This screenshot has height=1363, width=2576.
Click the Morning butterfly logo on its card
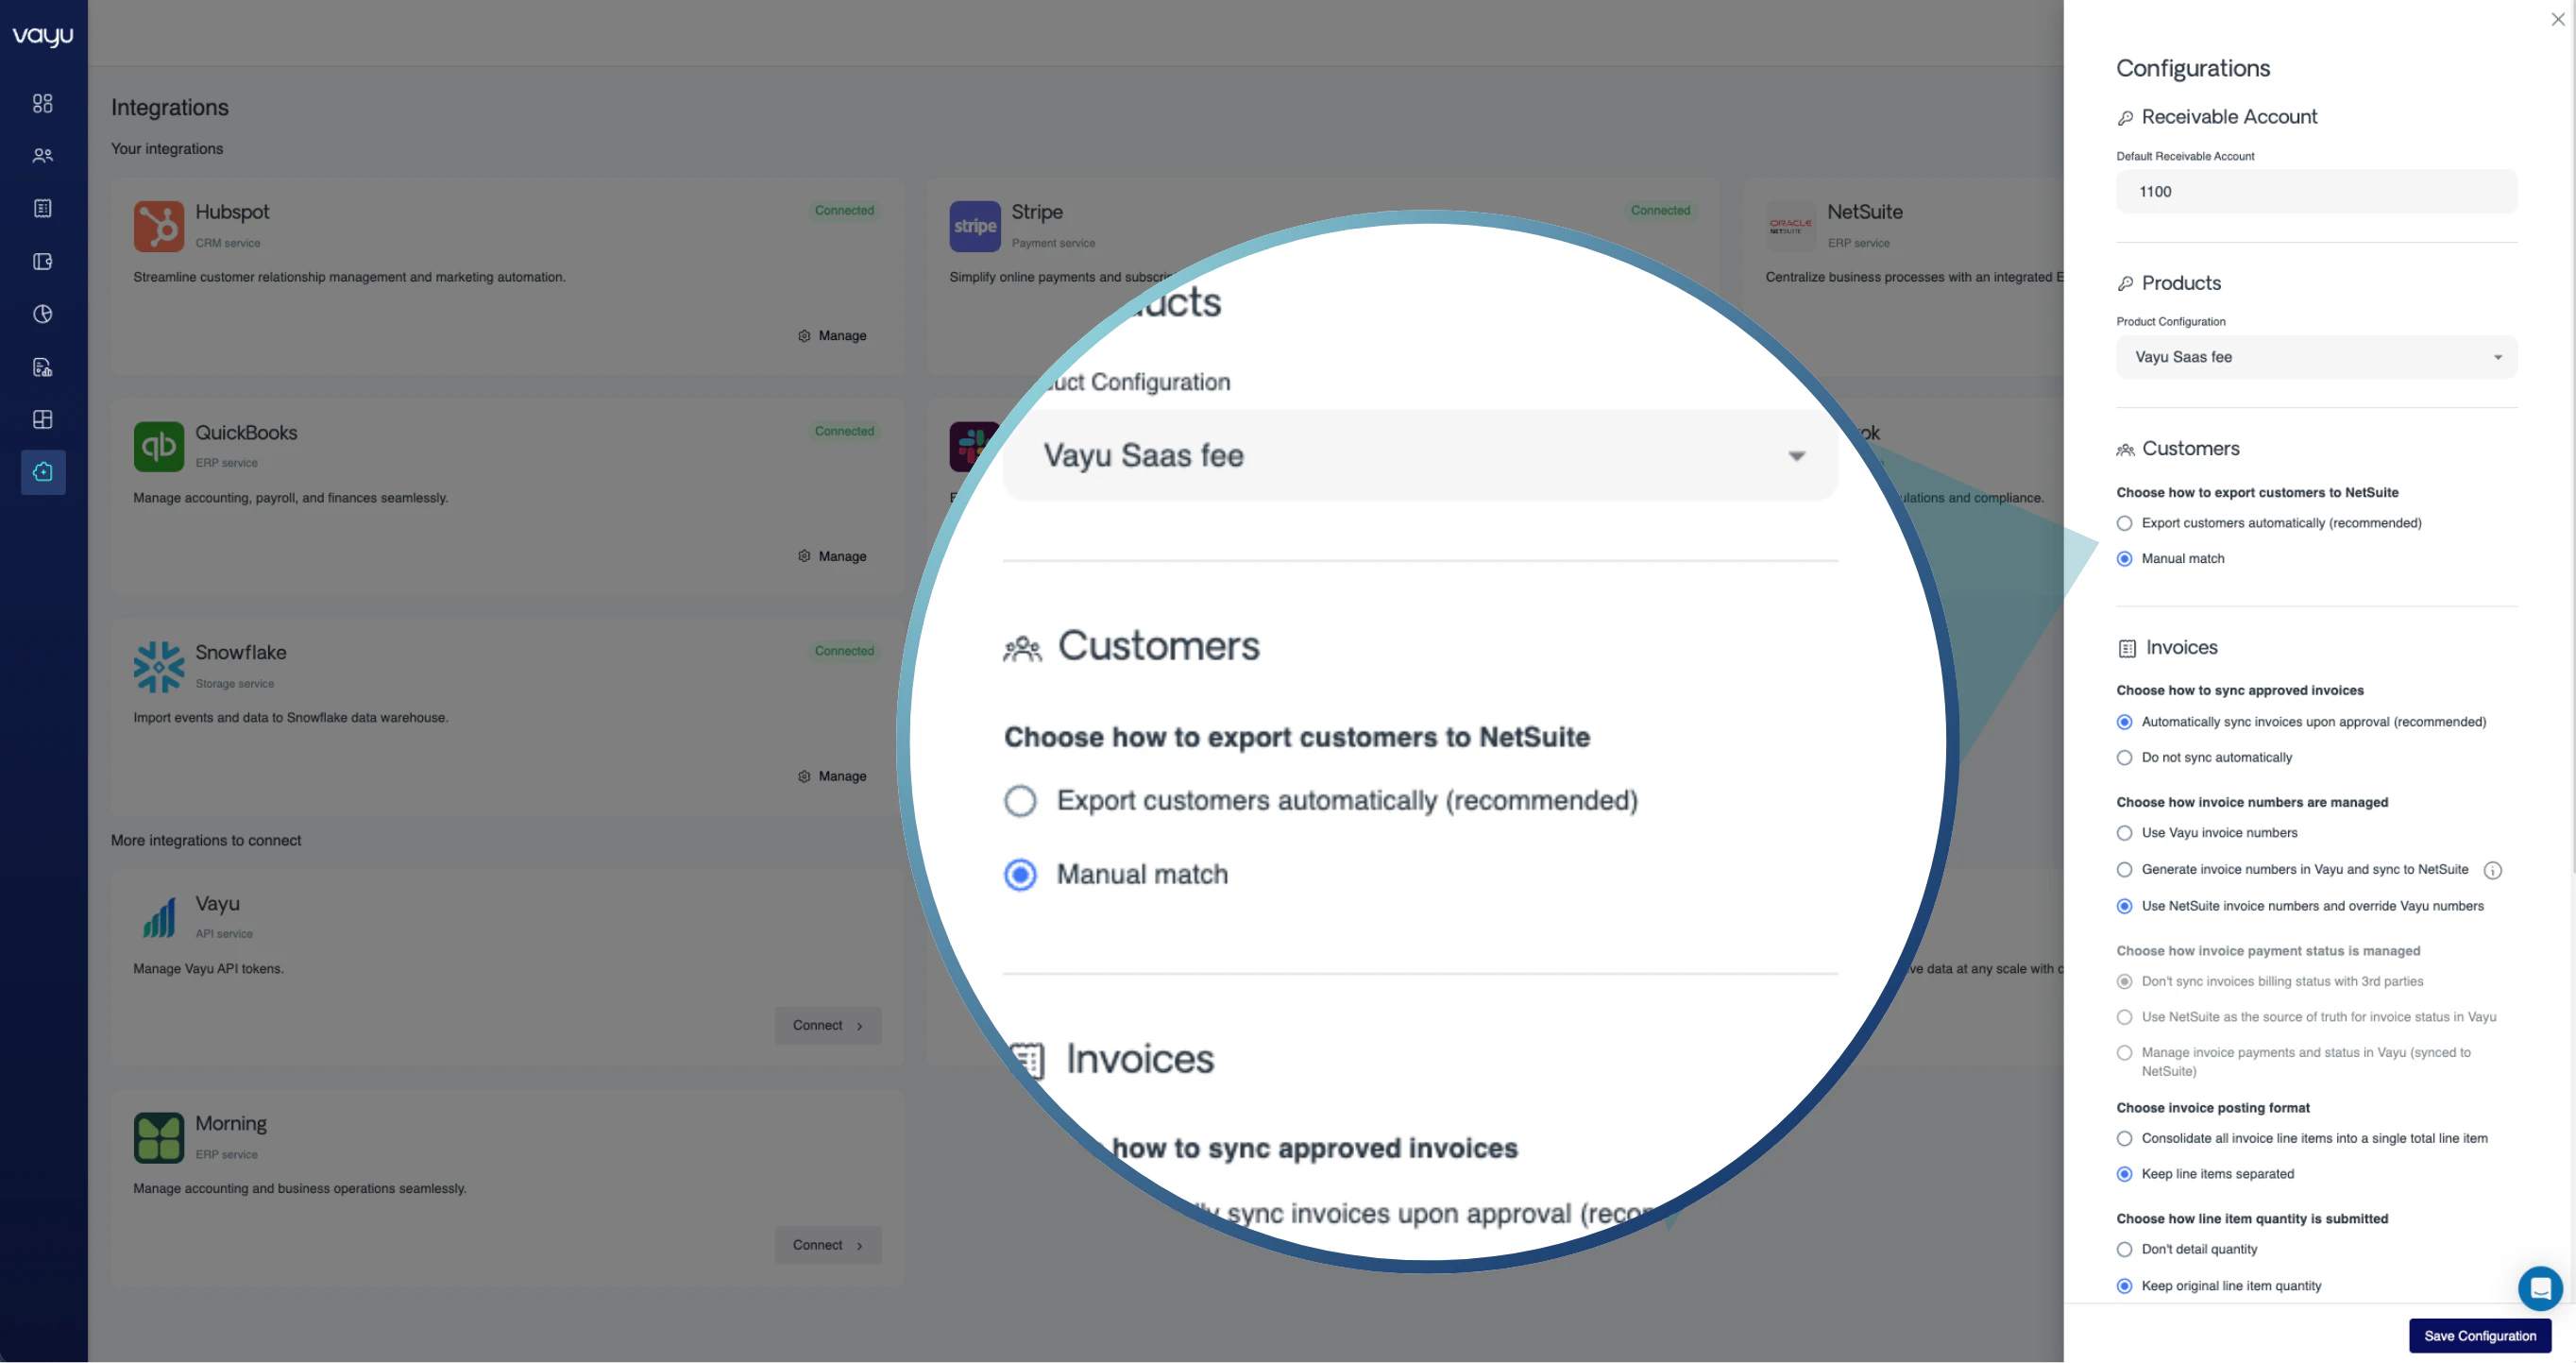coord(159,1138)
